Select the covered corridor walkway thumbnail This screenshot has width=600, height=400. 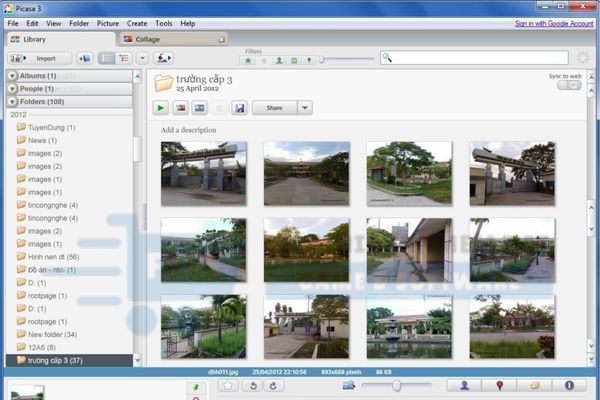(x=409, y=250)
